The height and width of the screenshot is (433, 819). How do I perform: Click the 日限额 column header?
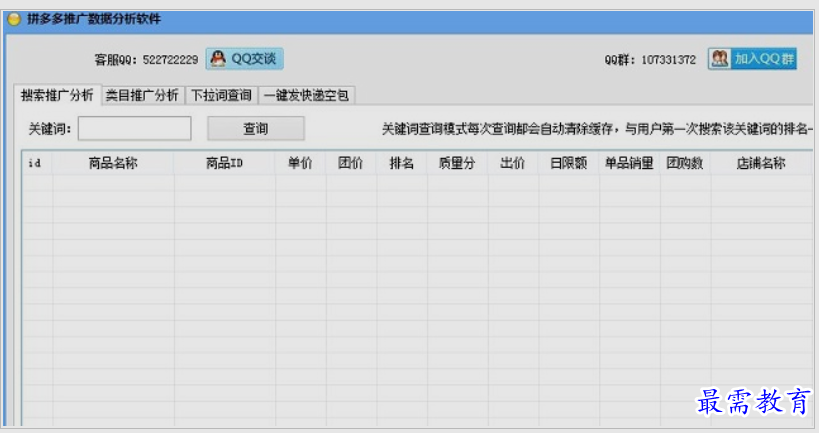point(568,163)
